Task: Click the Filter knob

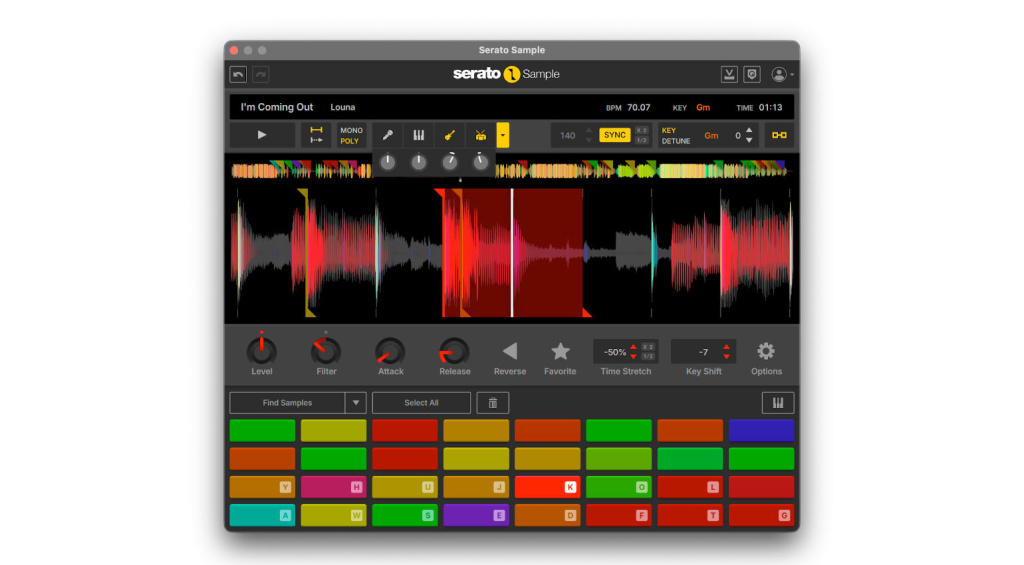Action: (325, 351)
